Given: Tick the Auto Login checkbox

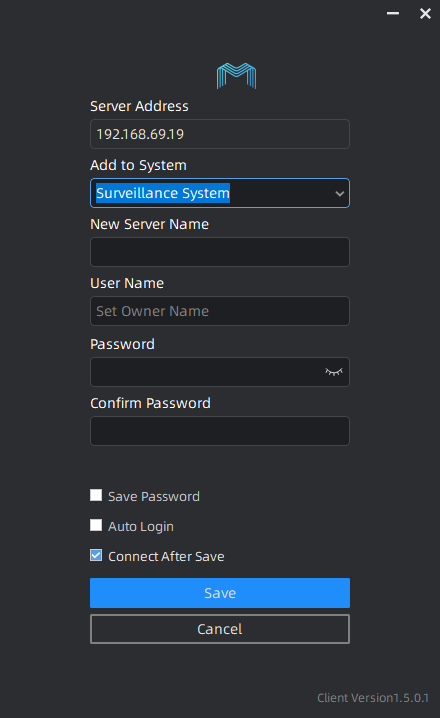Looking at the screenshot, I should (96, 525).
